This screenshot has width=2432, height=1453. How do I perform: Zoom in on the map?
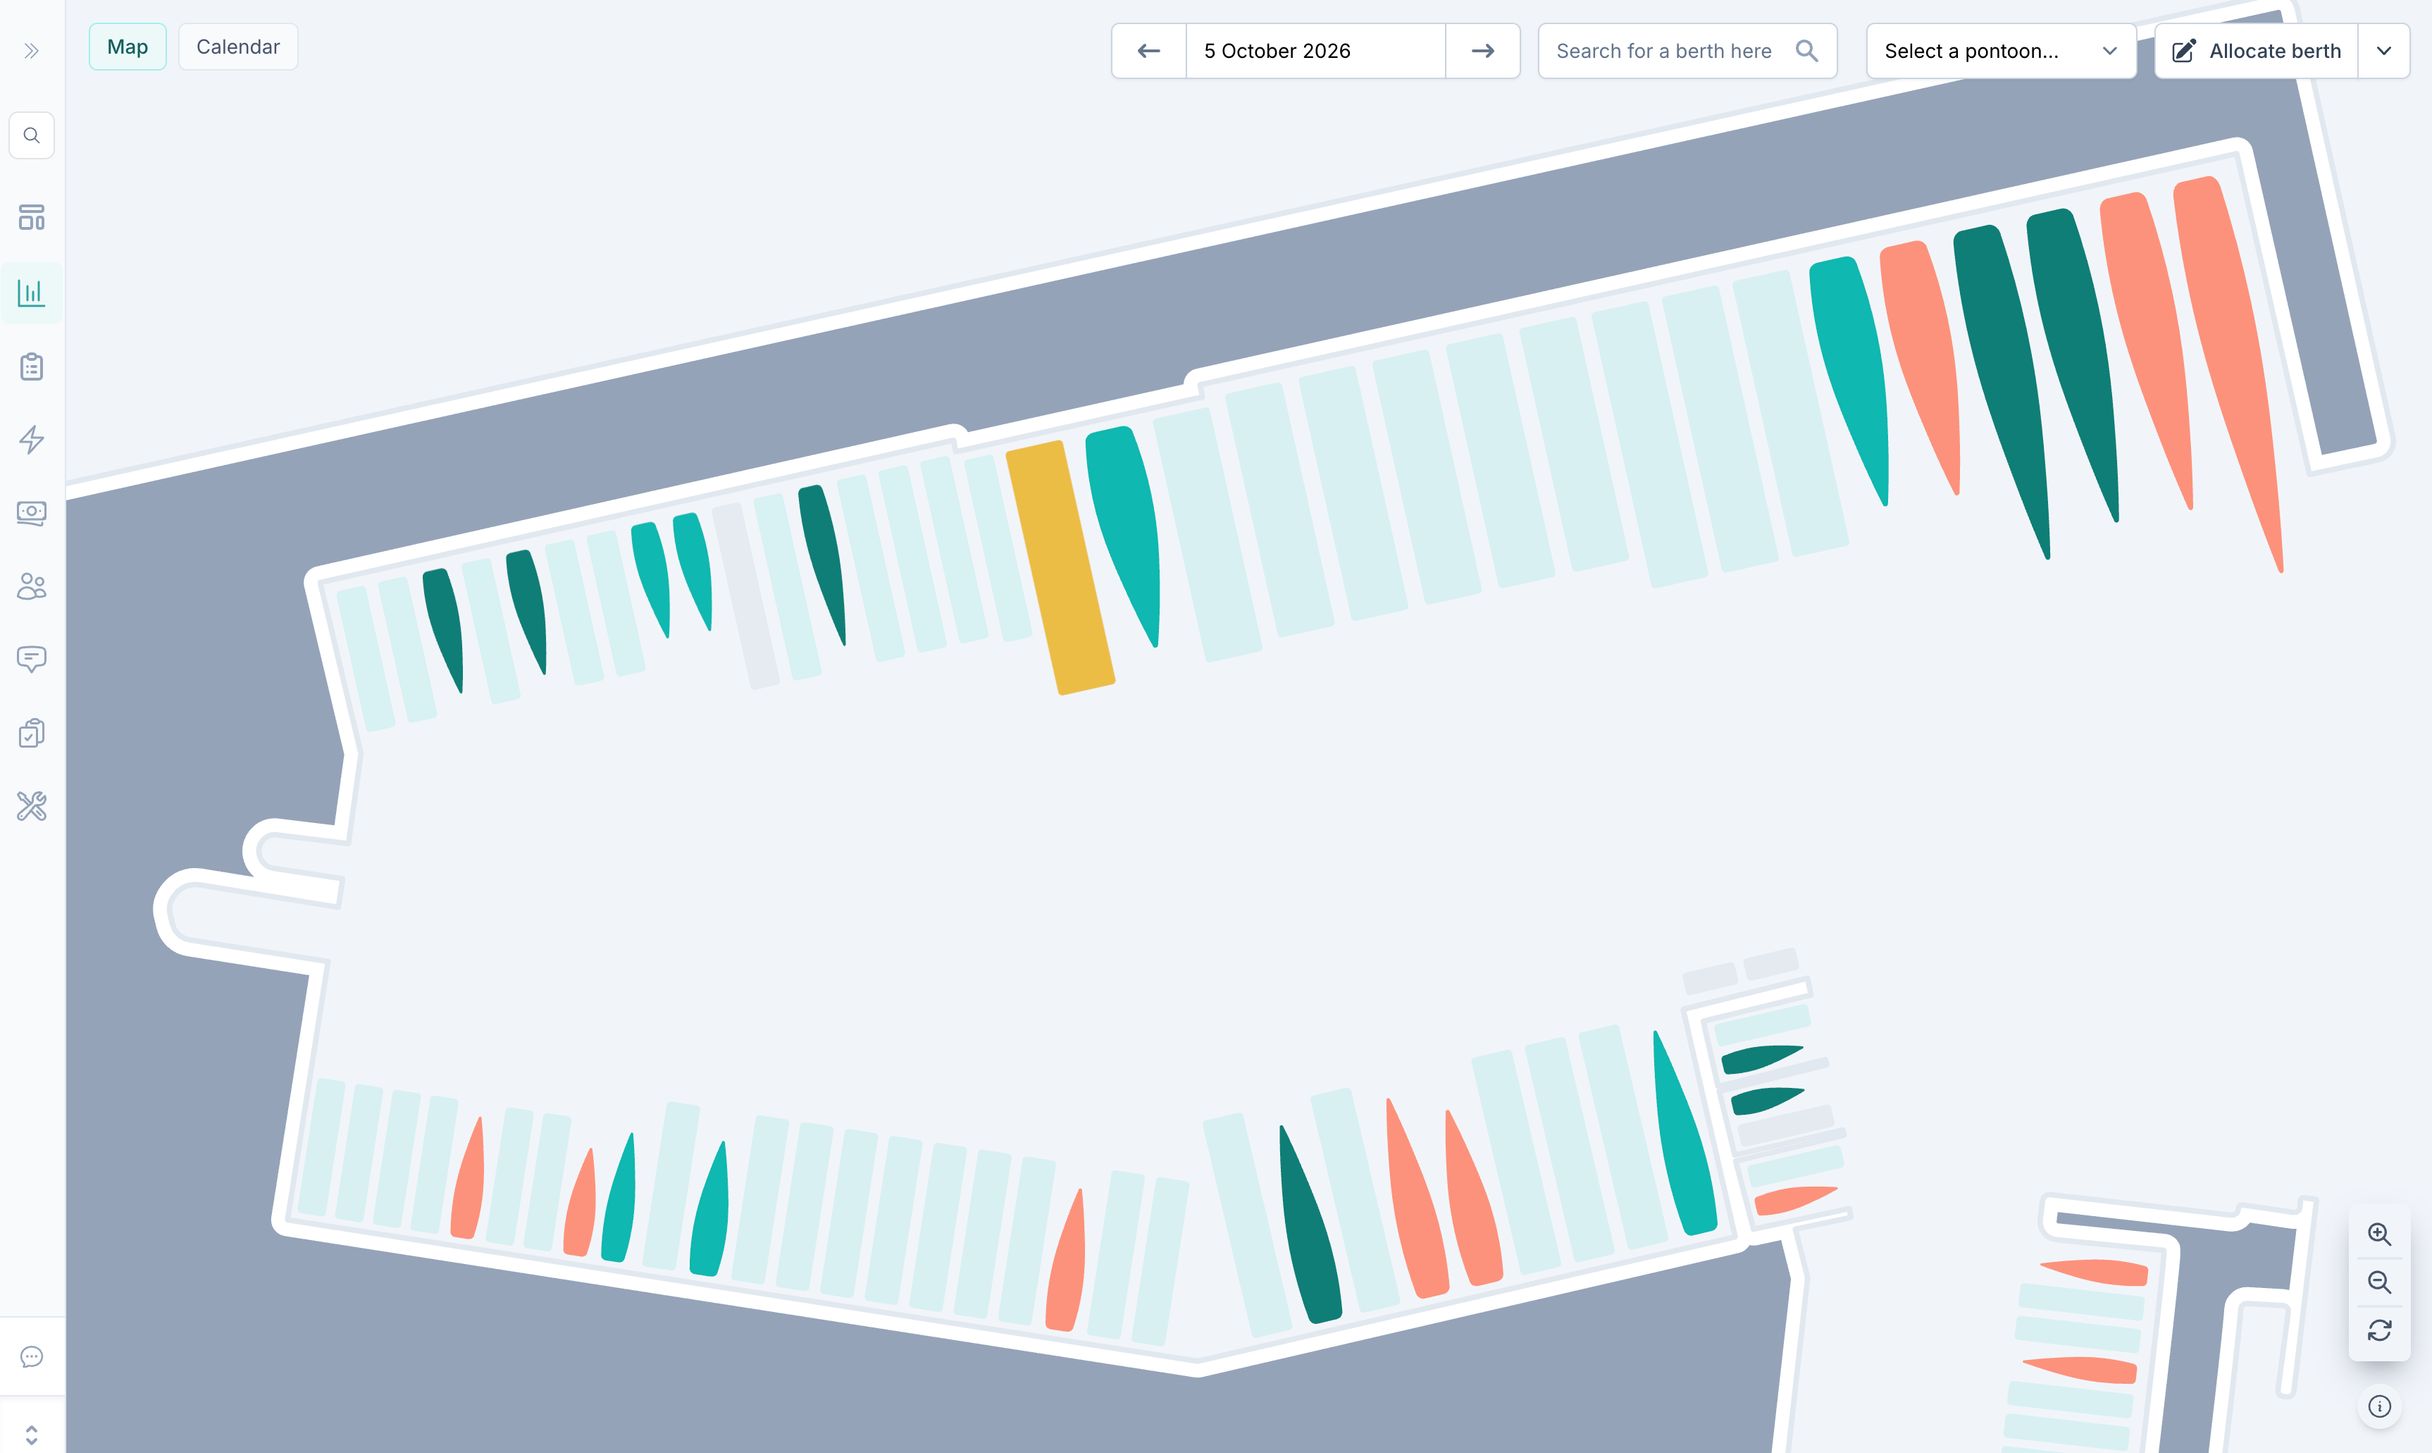tap(2380, 1234)
